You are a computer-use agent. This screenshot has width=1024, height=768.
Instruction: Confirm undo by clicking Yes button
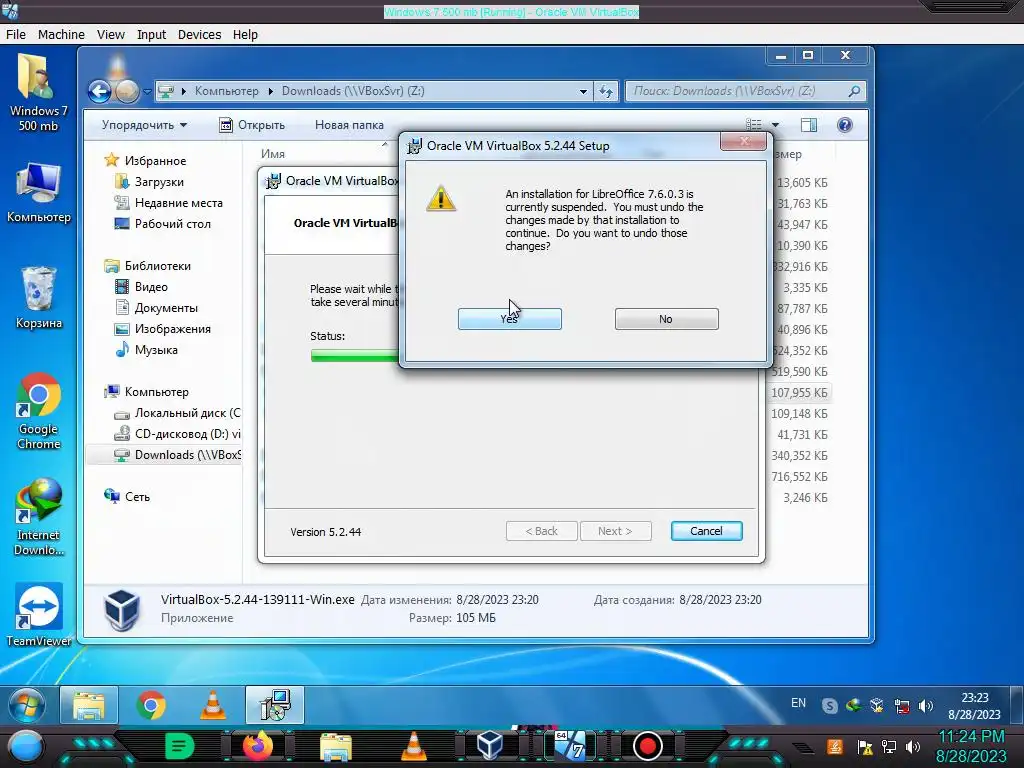point(509,319)
